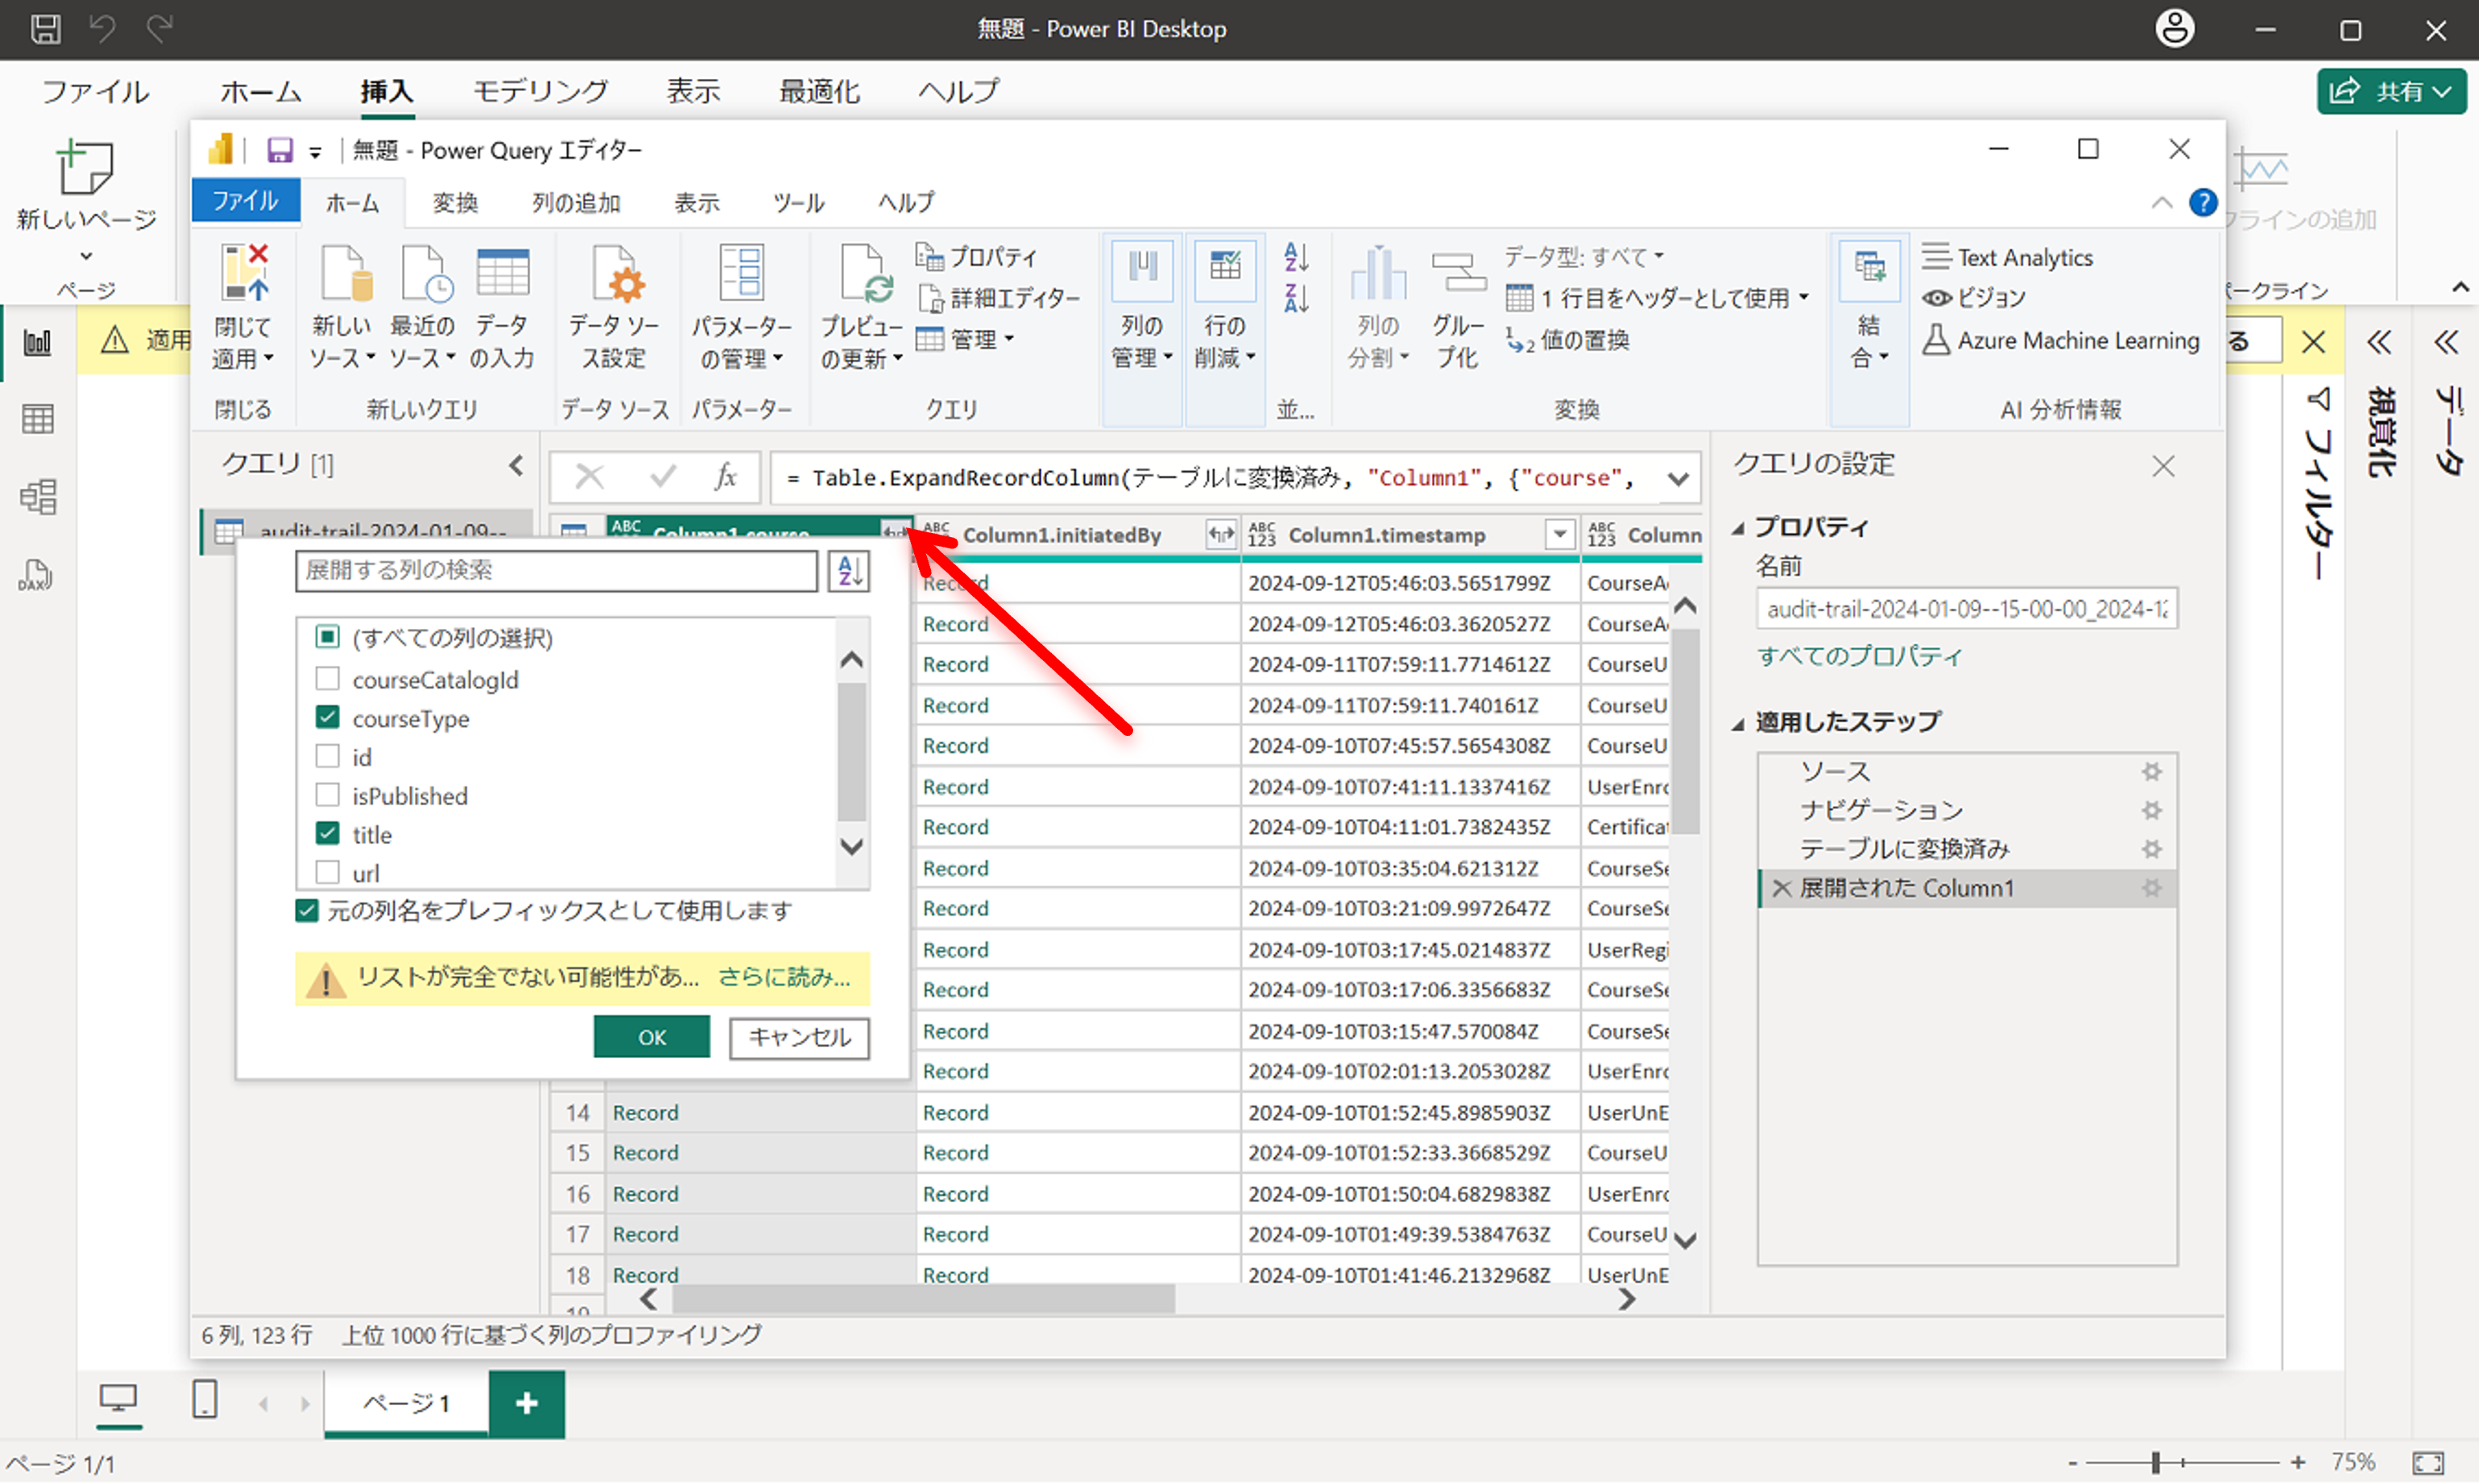
Task: Switch to Table view in Power BI sidebar
Action: click(x=37, y=419)
